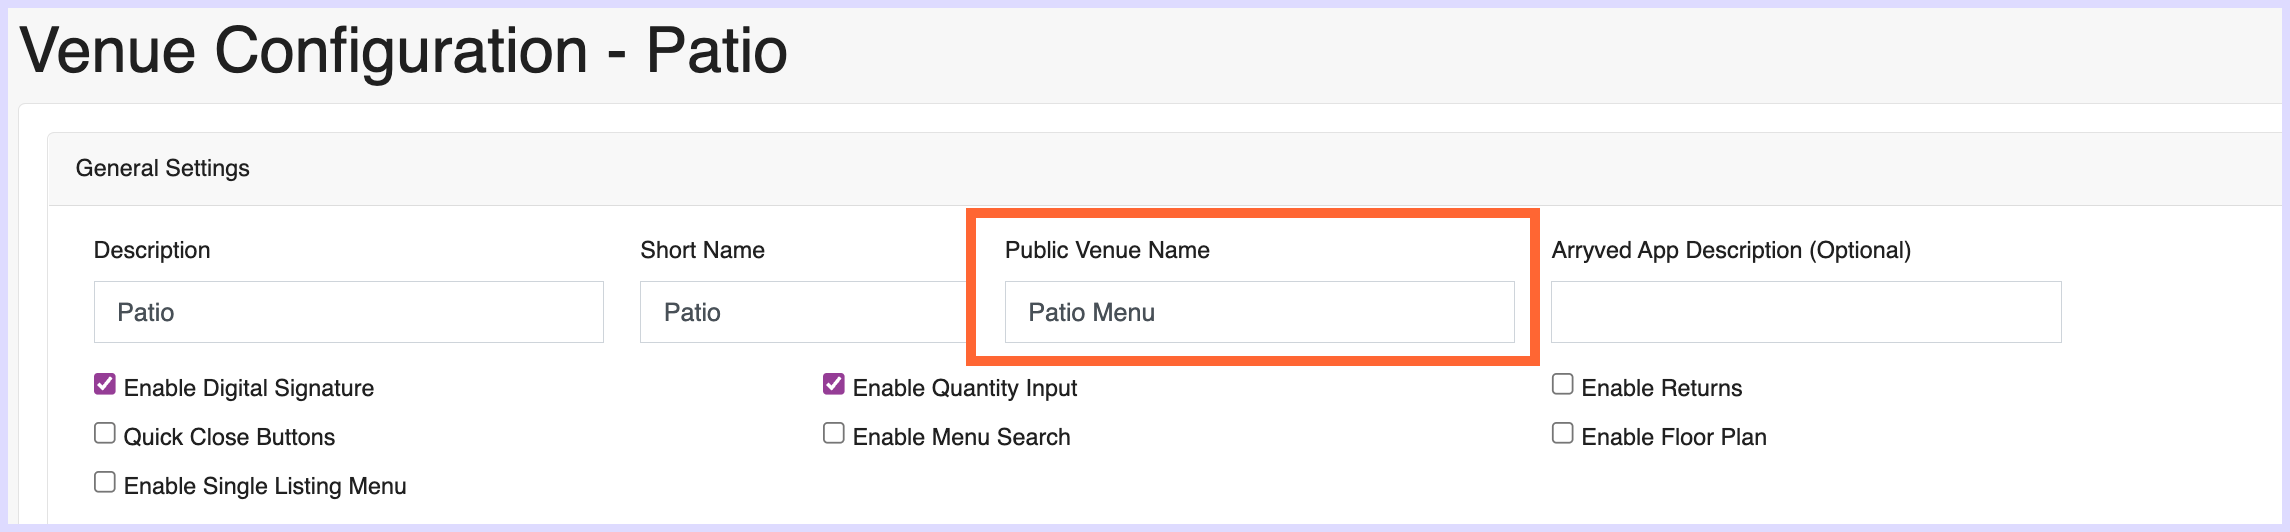Tick the Quick Close Buttons checkbox

click(105, 433)
